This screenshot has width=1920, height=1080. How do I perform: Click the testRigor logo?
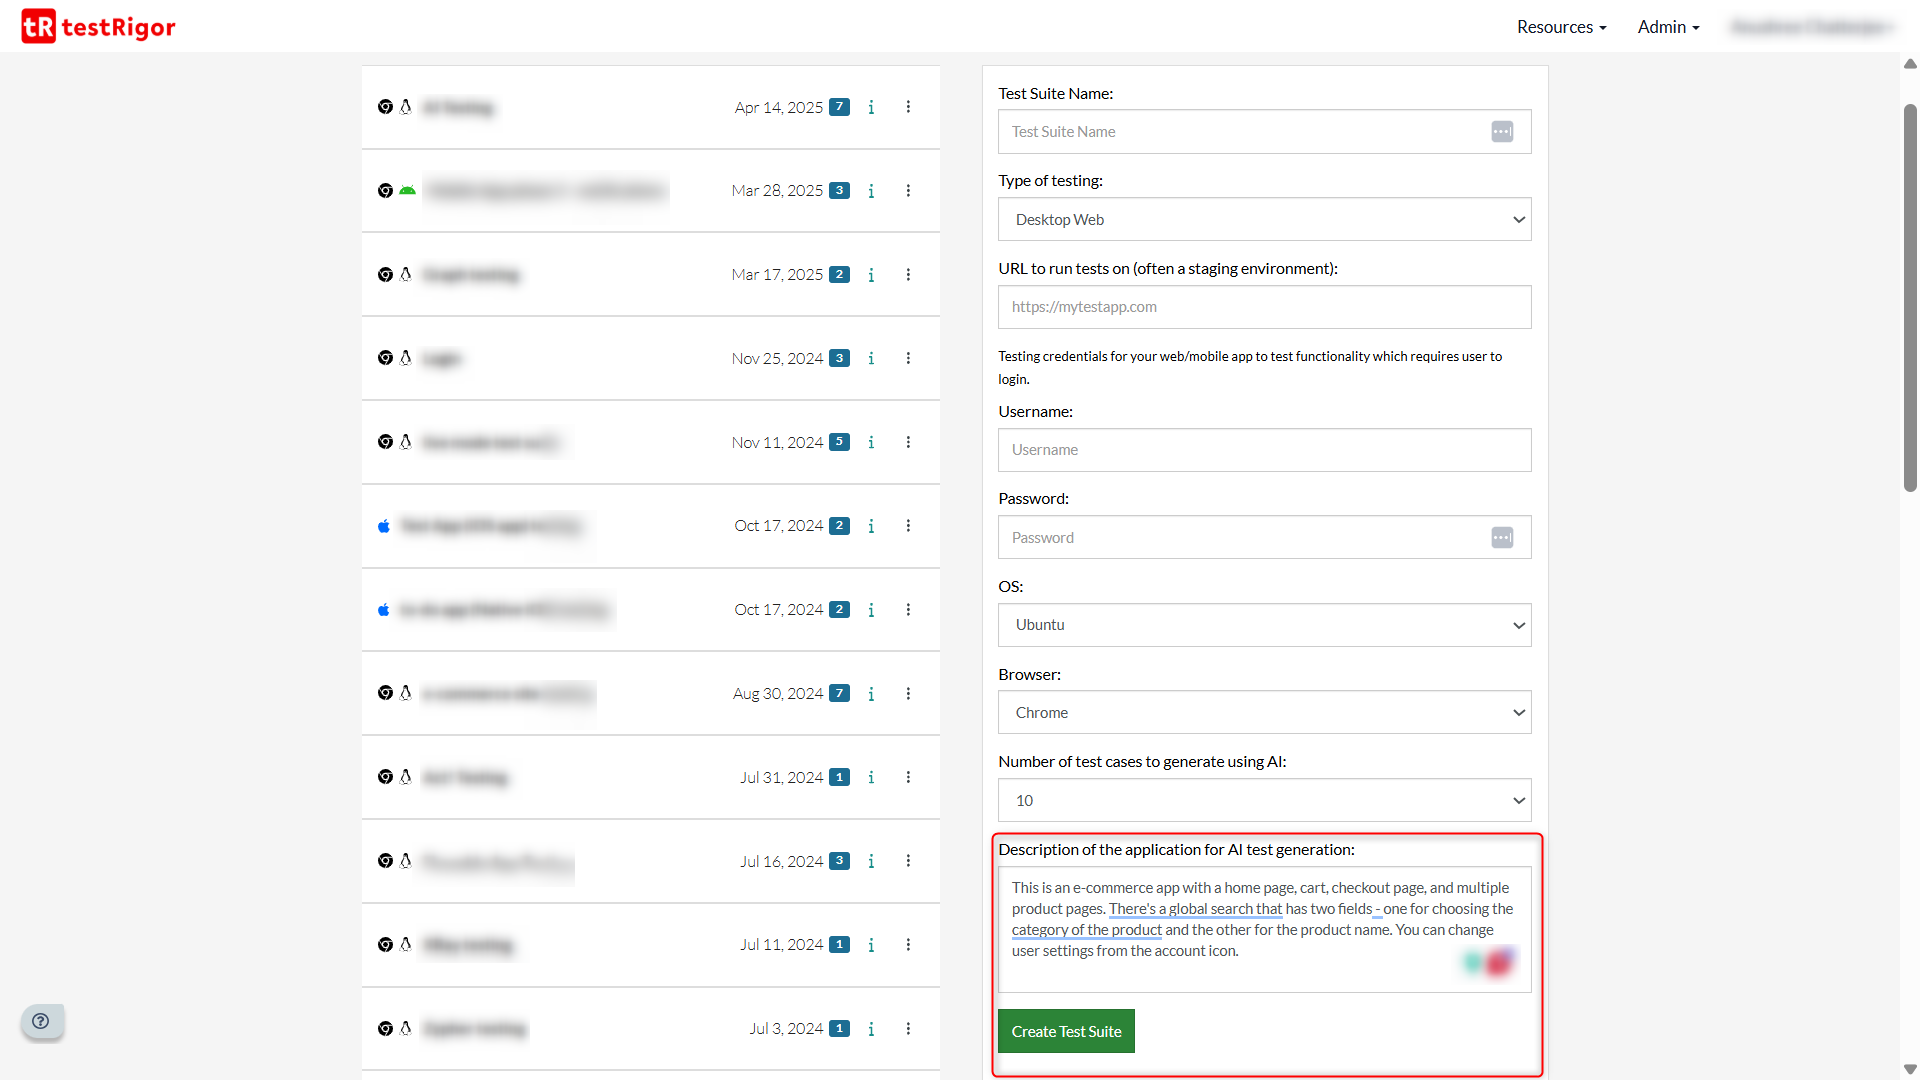click(98, 27)
